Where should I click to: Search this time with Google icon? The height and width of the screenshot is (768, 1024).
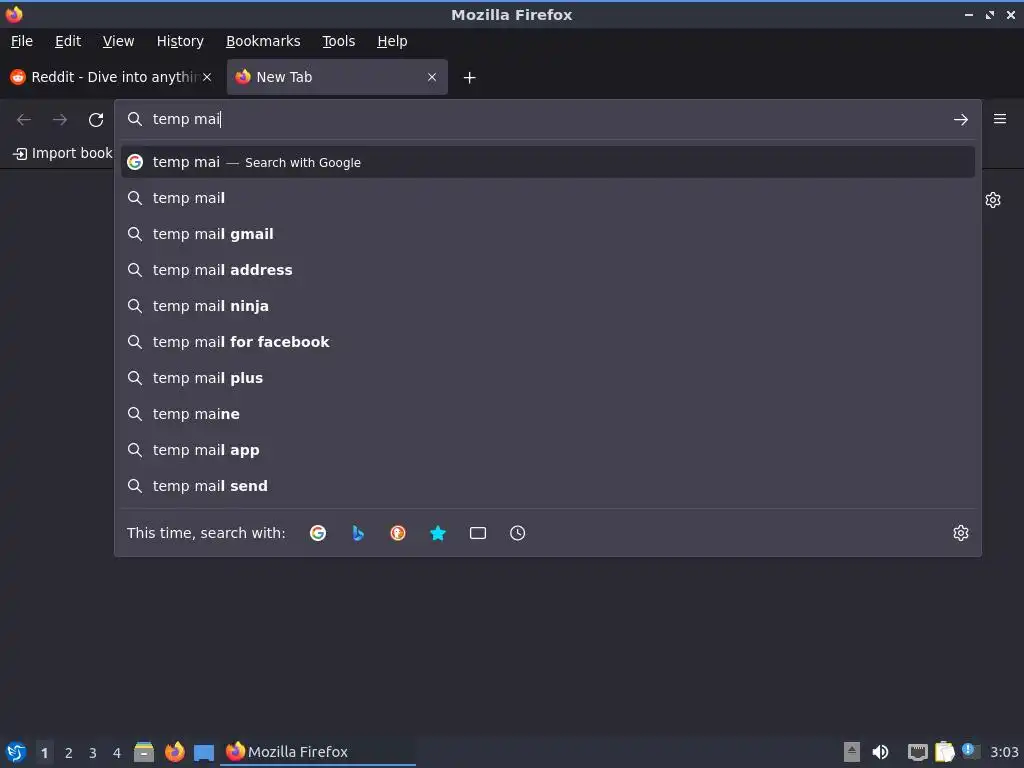pos(318,533)
